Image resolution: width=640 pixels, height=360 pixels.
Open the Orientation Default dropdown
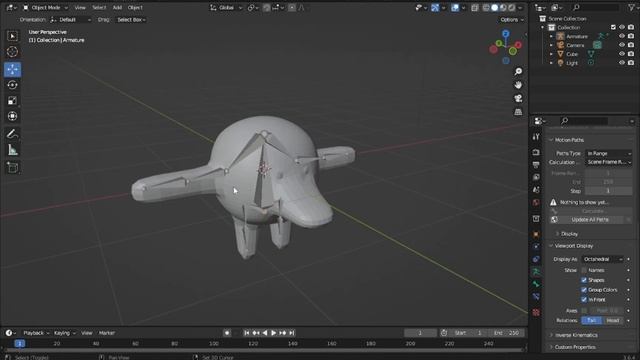(x=70, y=20)
